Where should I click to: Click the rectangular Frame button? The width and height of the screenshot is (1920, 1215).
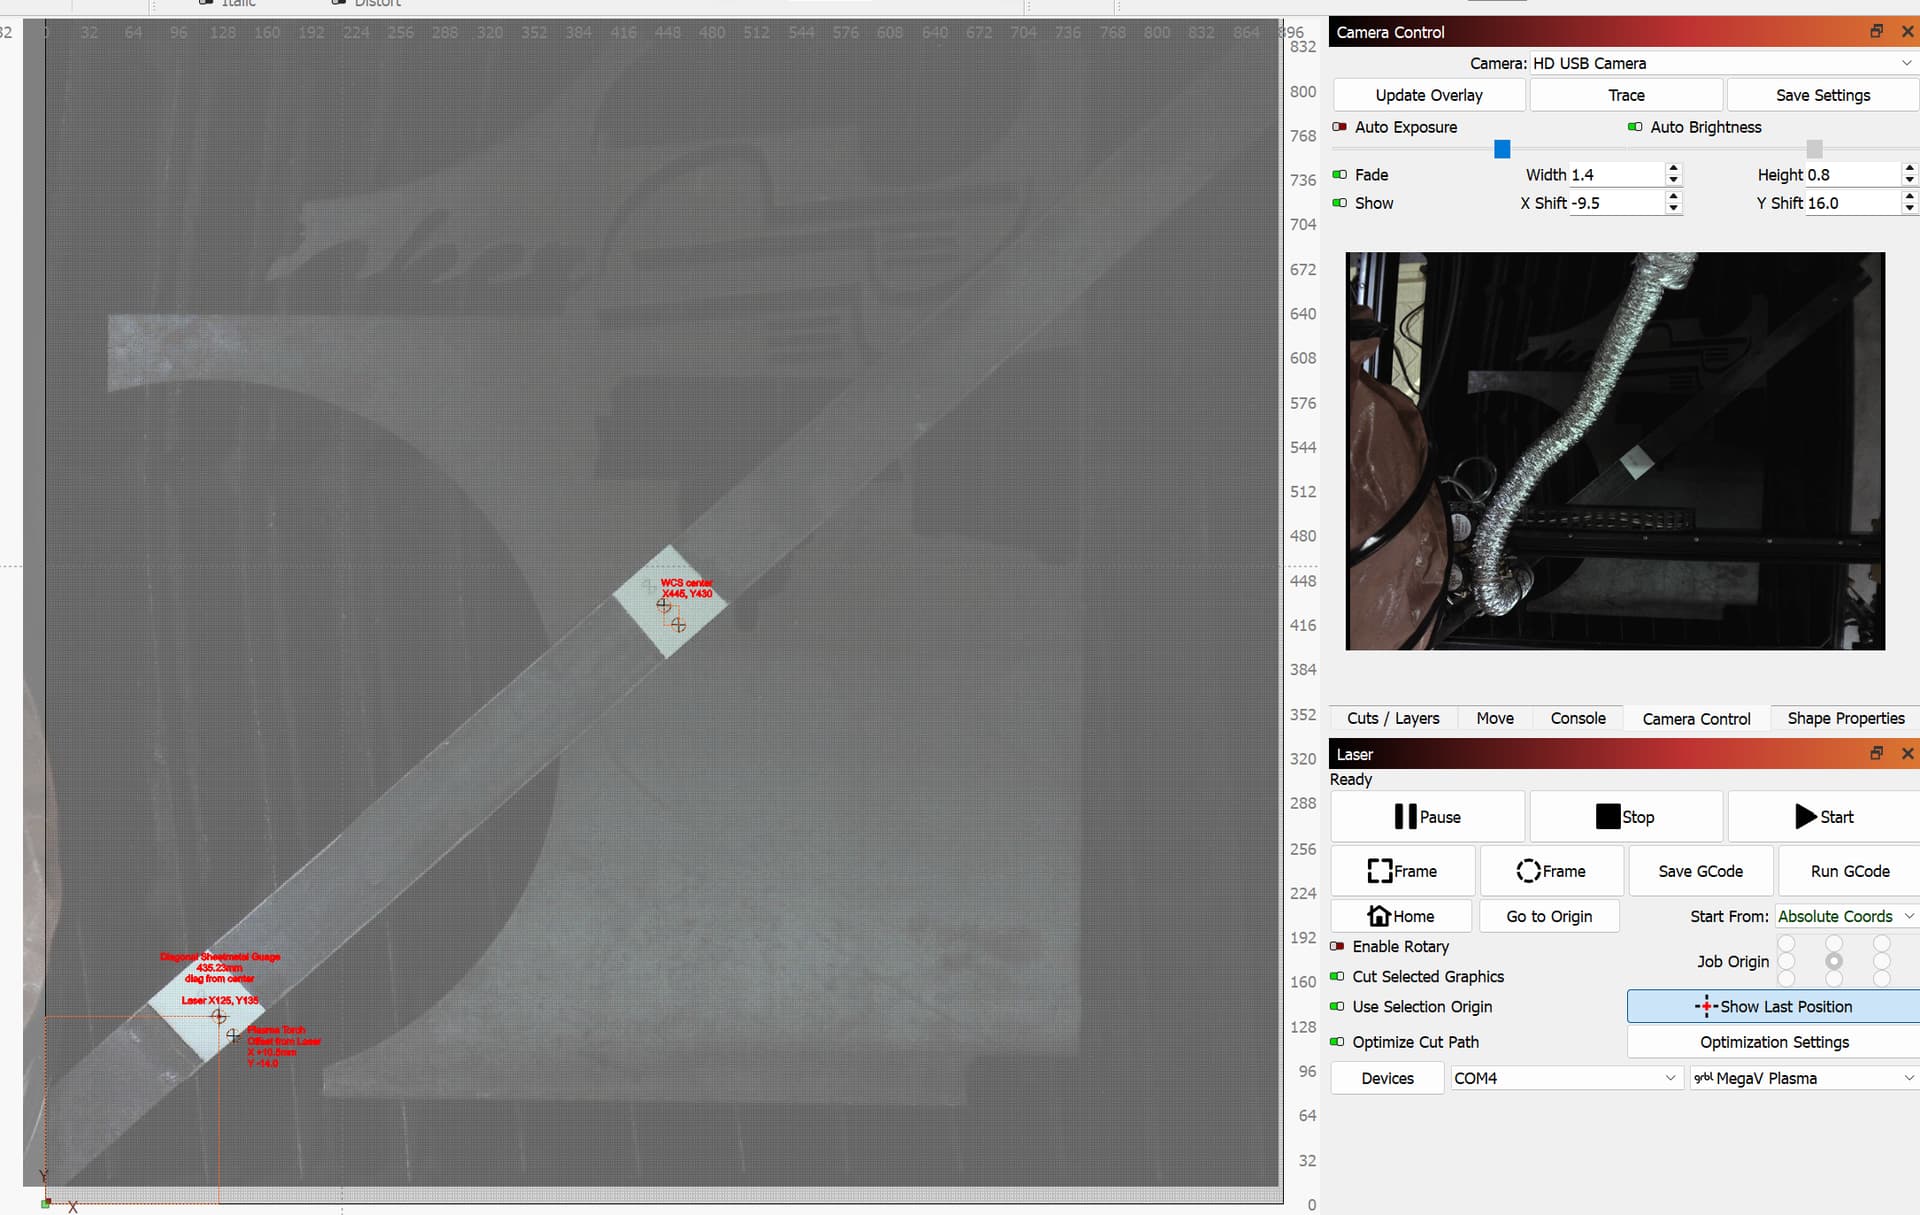click(1402, 871)
